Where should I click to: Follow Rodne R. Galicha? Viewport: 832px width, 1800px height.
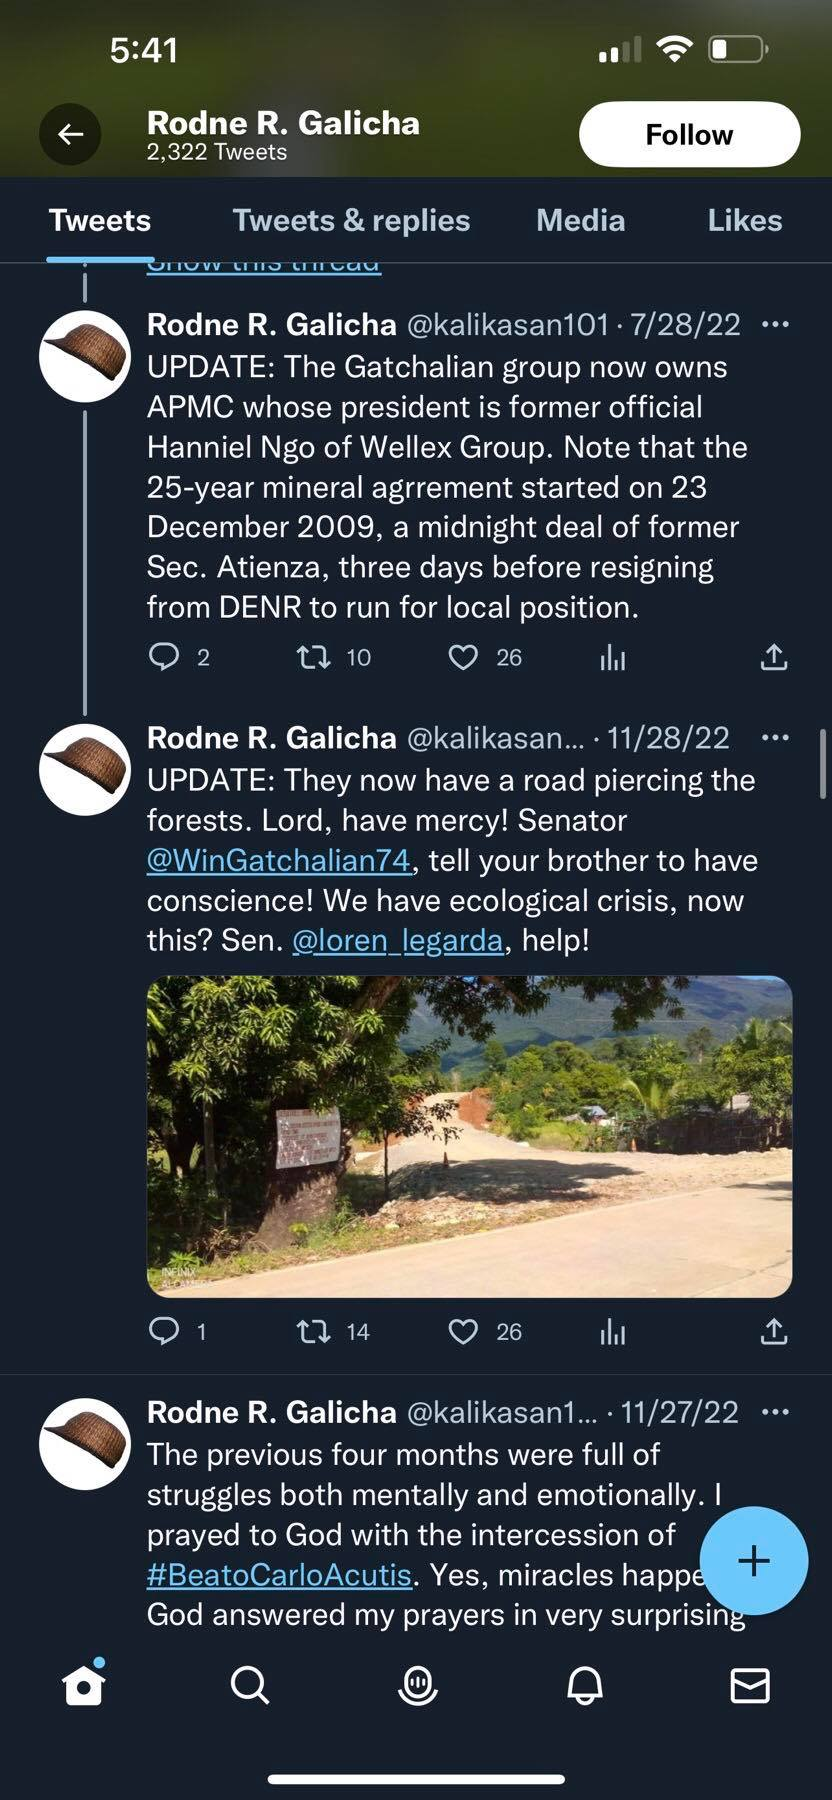click(689, 134)
